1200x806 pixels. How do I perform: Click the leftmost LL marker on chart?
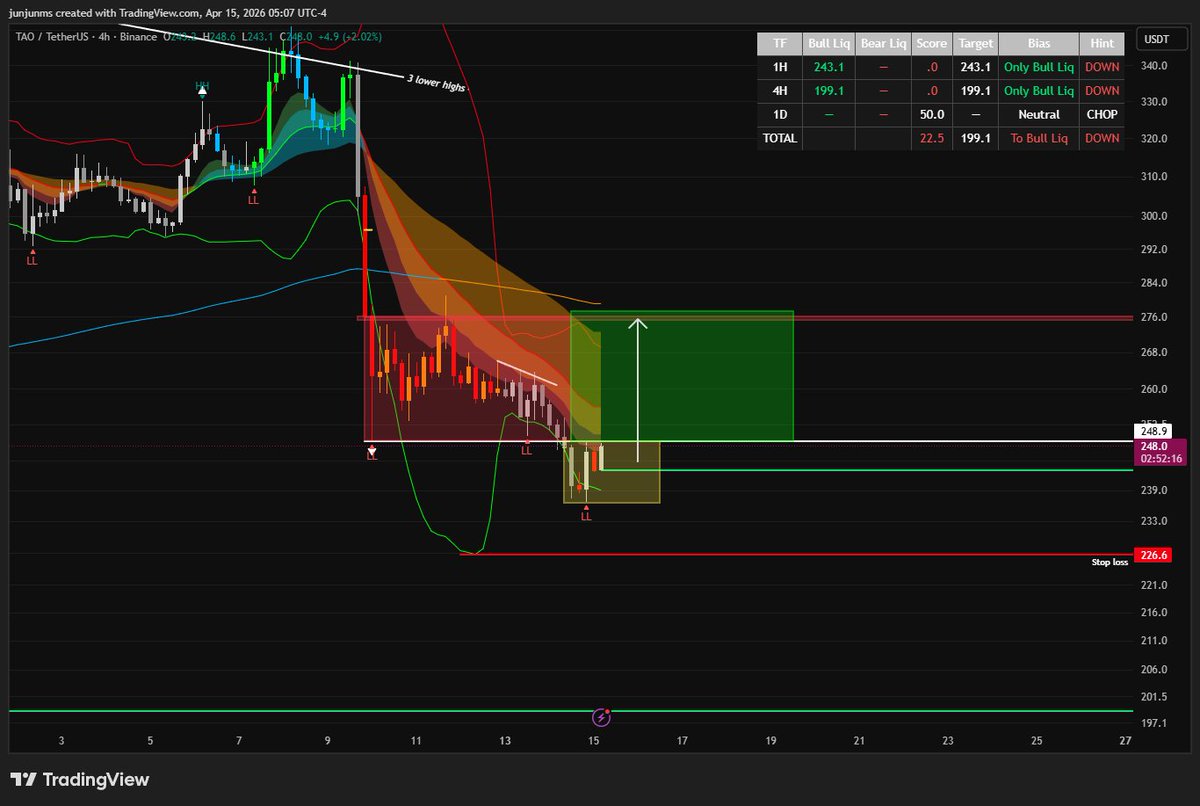[x=32, y=260]
